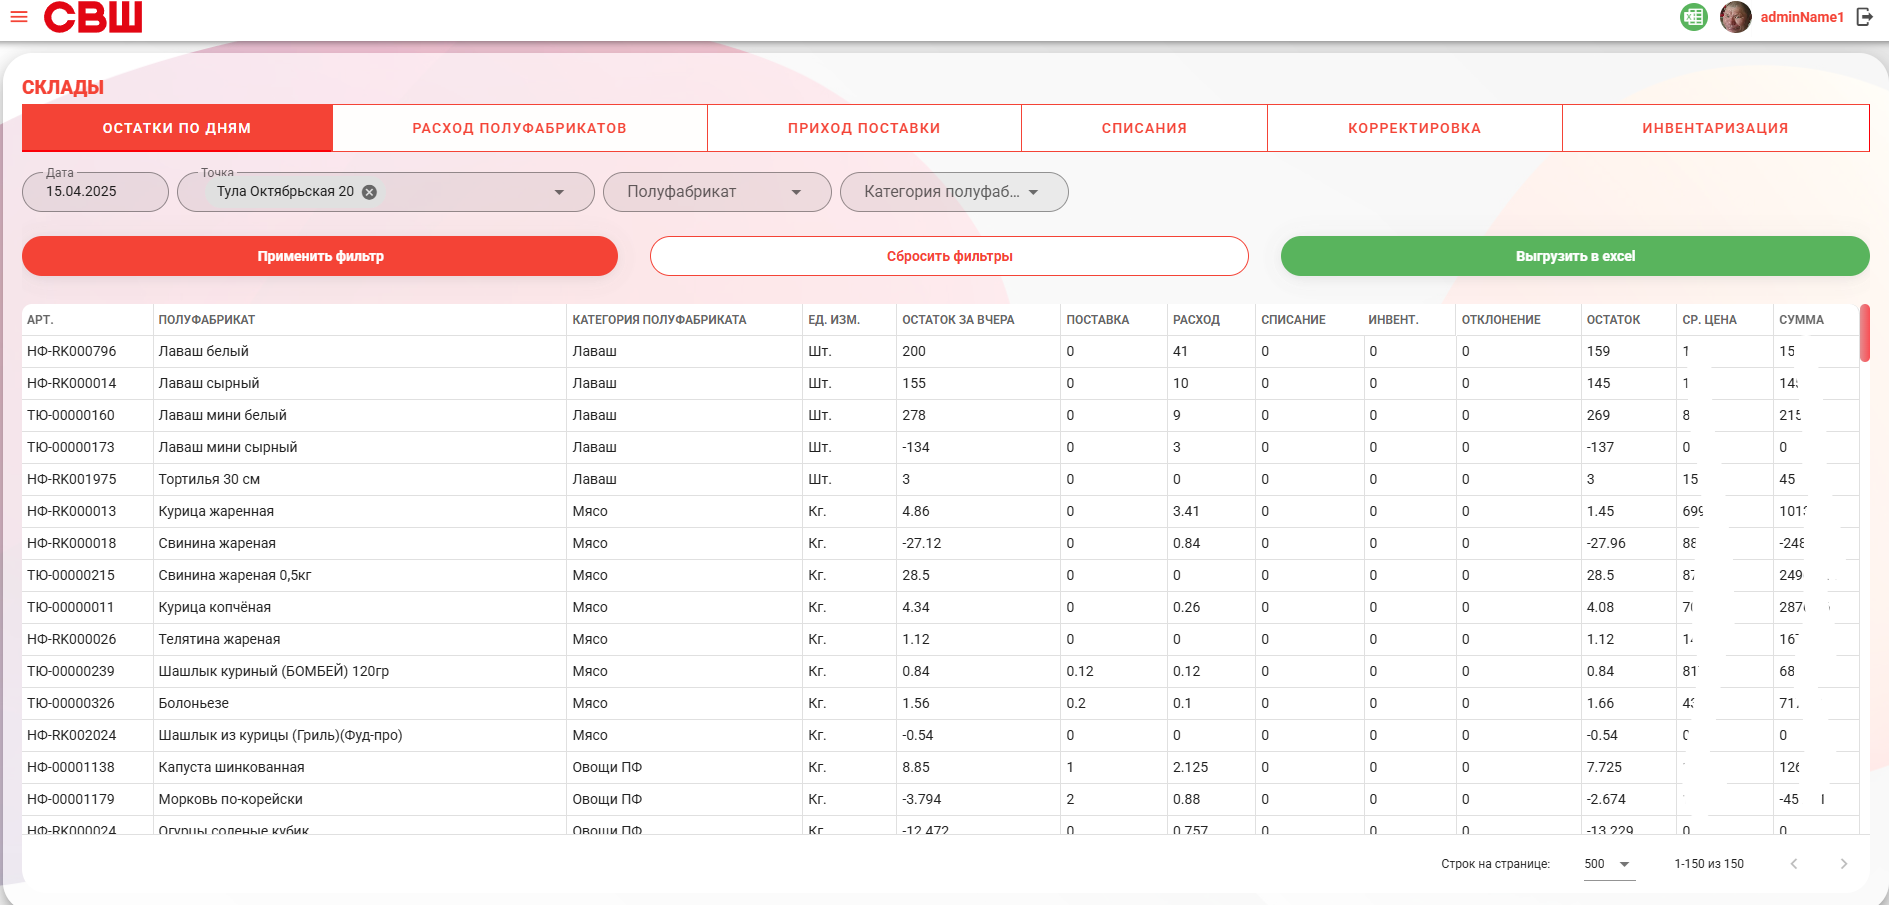Screen dimensions: 1889x905
Task: Open the hamburger navigation menu
Action: click(19, 17)
